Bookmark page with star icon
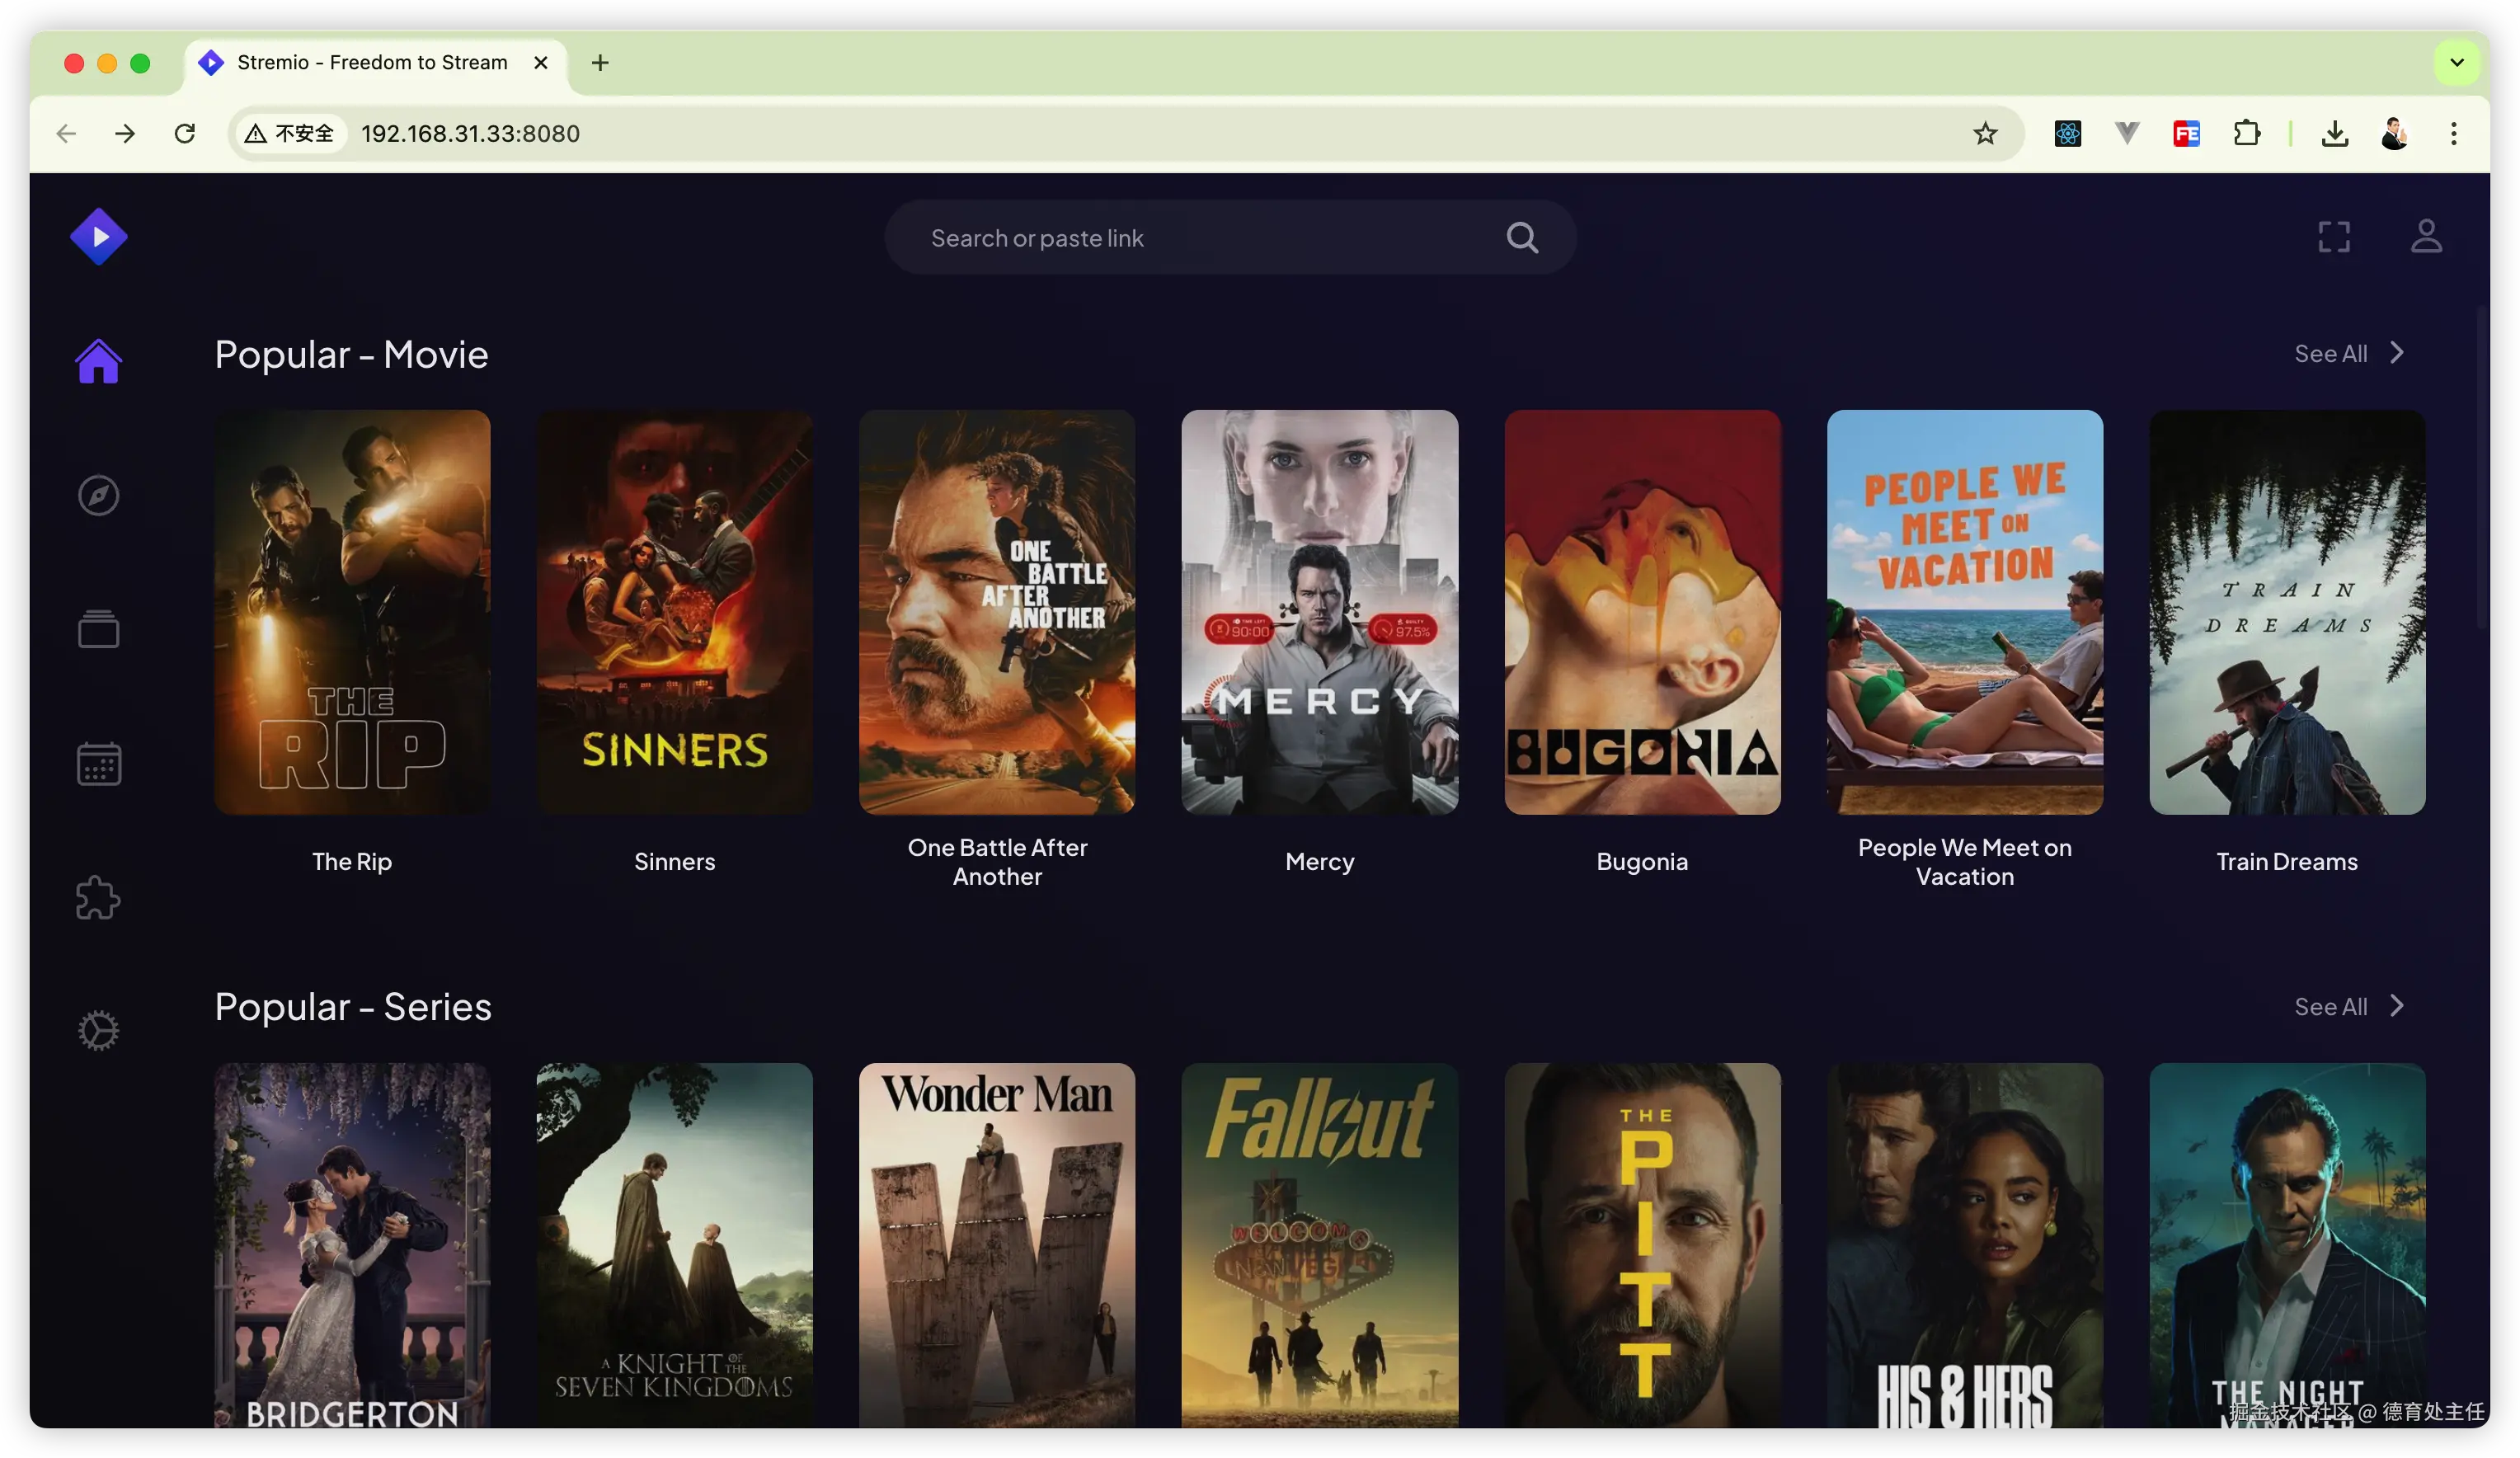This screenshot has height=1458, width=2520. [x=1984, y=134]
